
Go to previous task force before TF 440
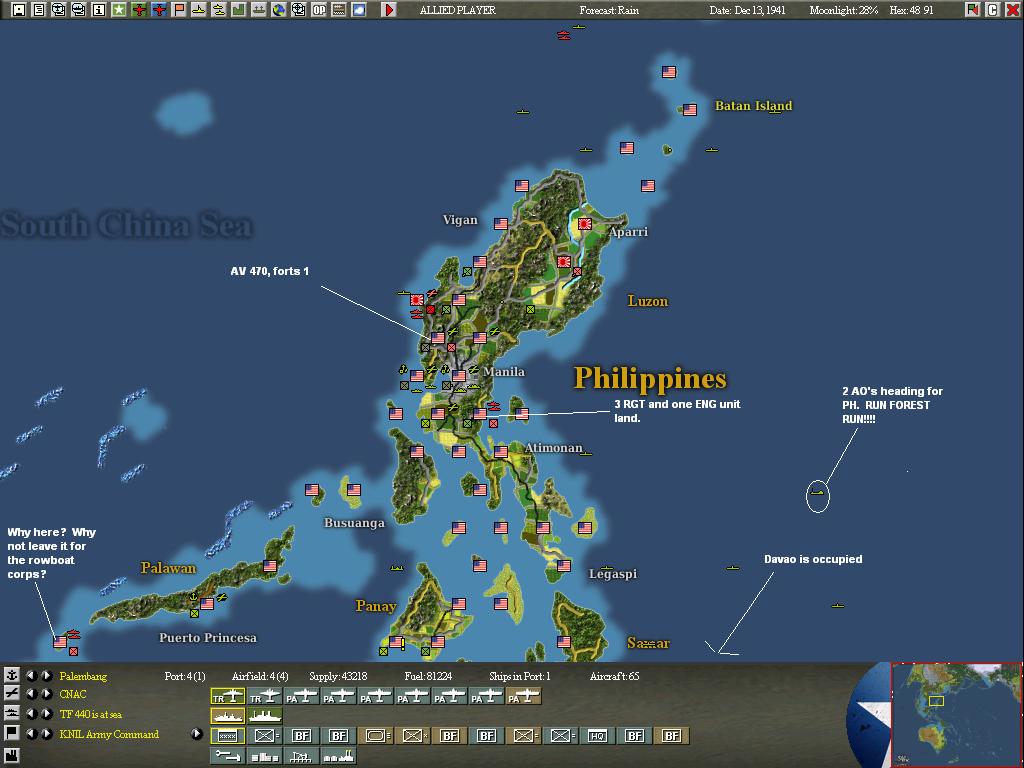pyautogui.click(x=31, y=714)
